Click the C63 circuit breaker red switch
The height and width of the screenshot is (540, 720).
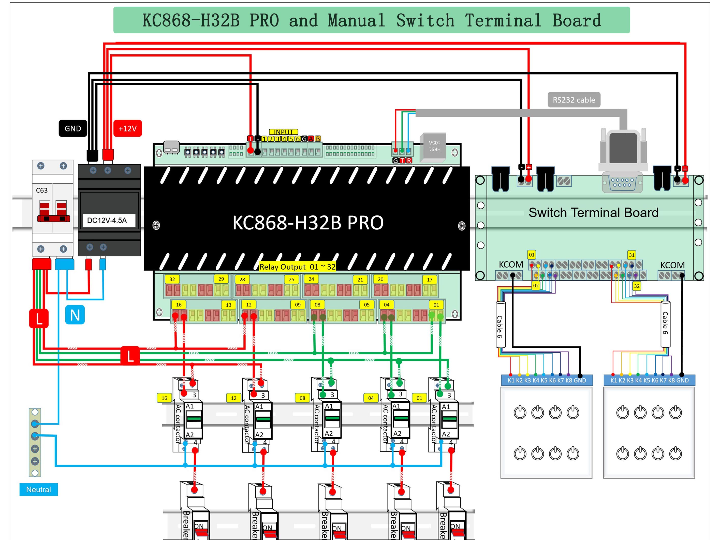53,211
